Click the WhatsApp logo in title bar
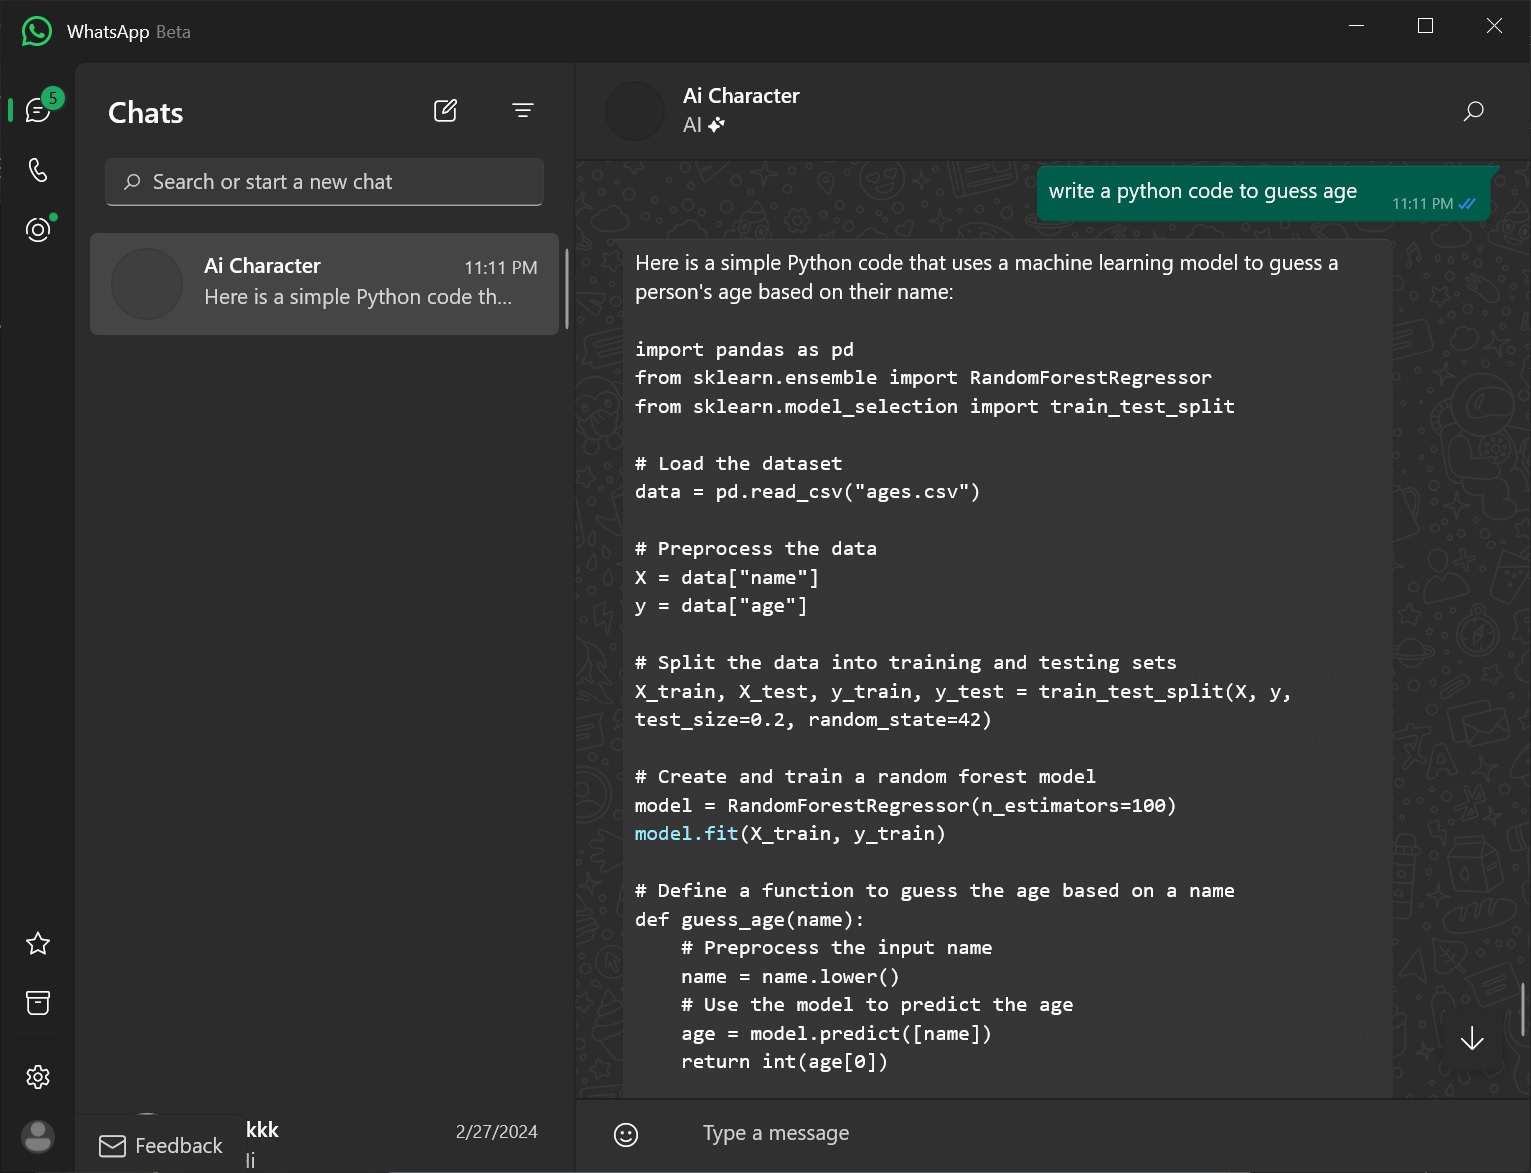Viewport: 1531px width, 1173px height. point(37,31)
